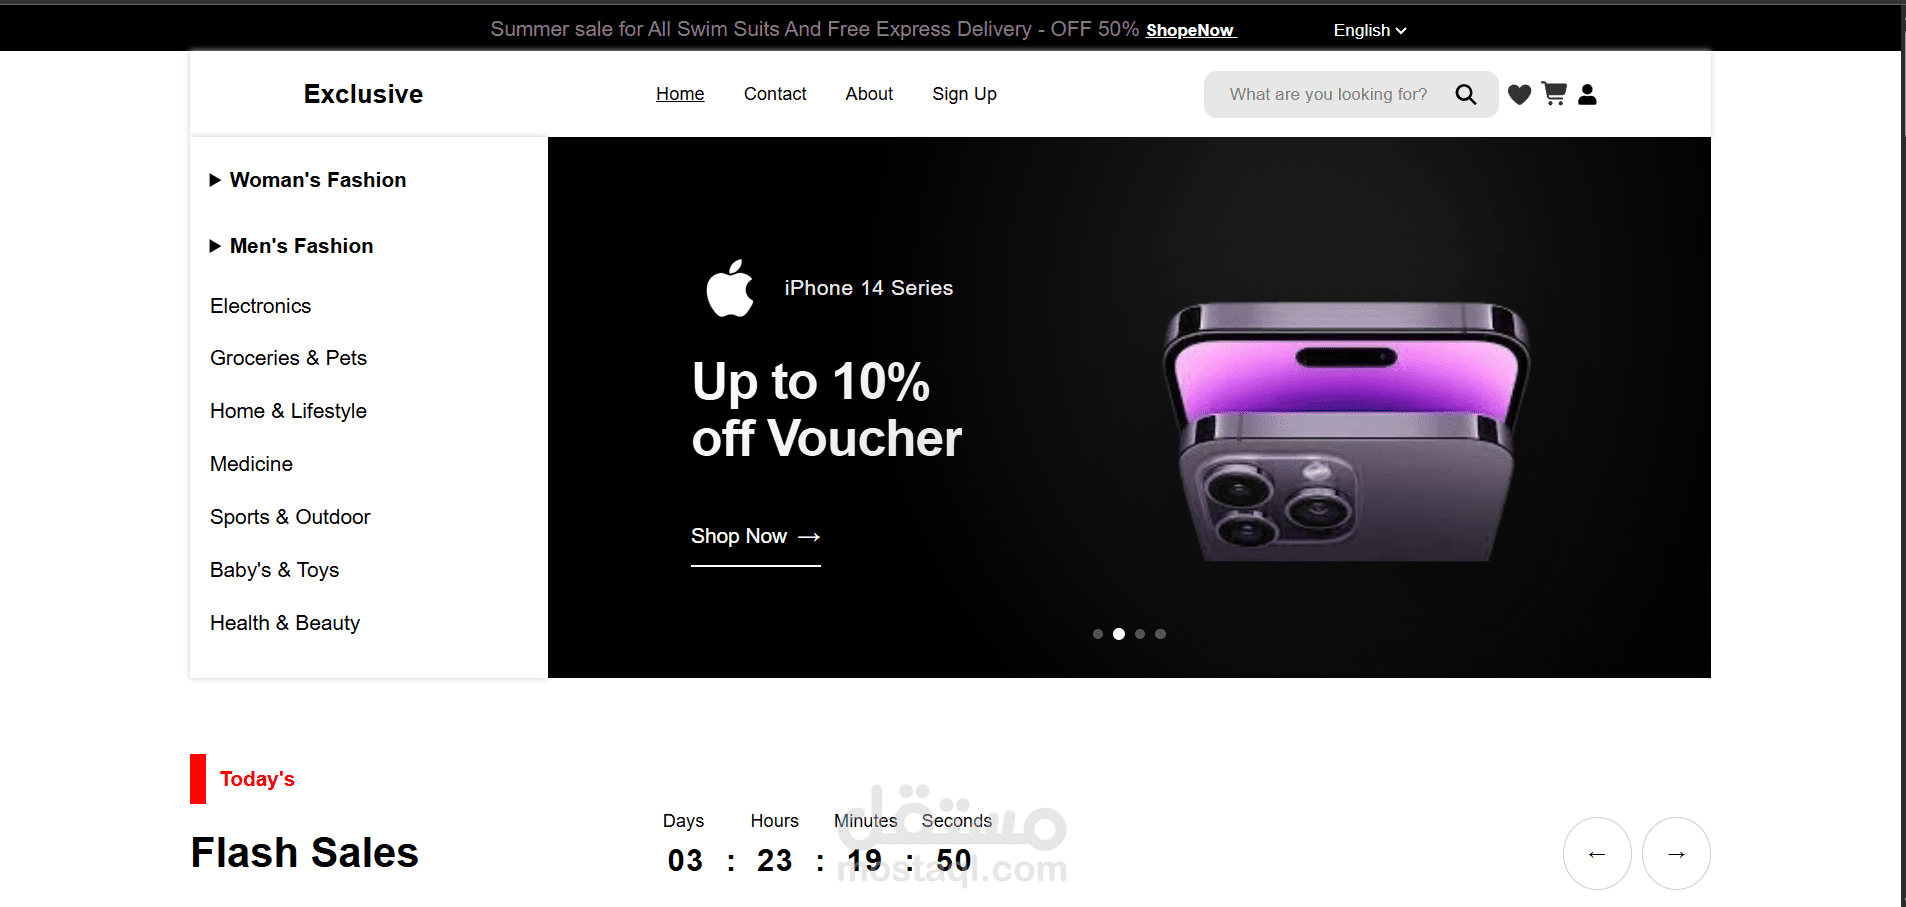This screenshot has height=907, width=1906.
Task: Click the Apple logo in banner
Action: tap(730, 288)
